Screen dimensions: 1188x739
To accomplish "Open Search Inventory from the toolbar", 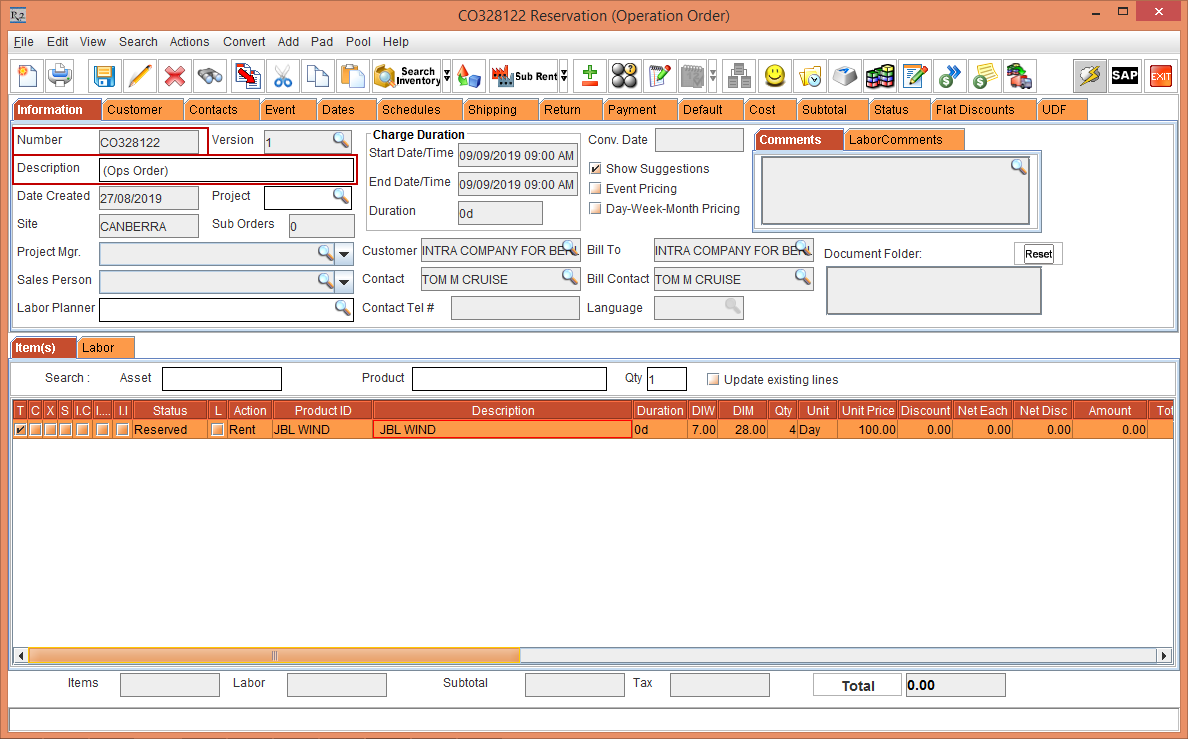I will 406,76.
